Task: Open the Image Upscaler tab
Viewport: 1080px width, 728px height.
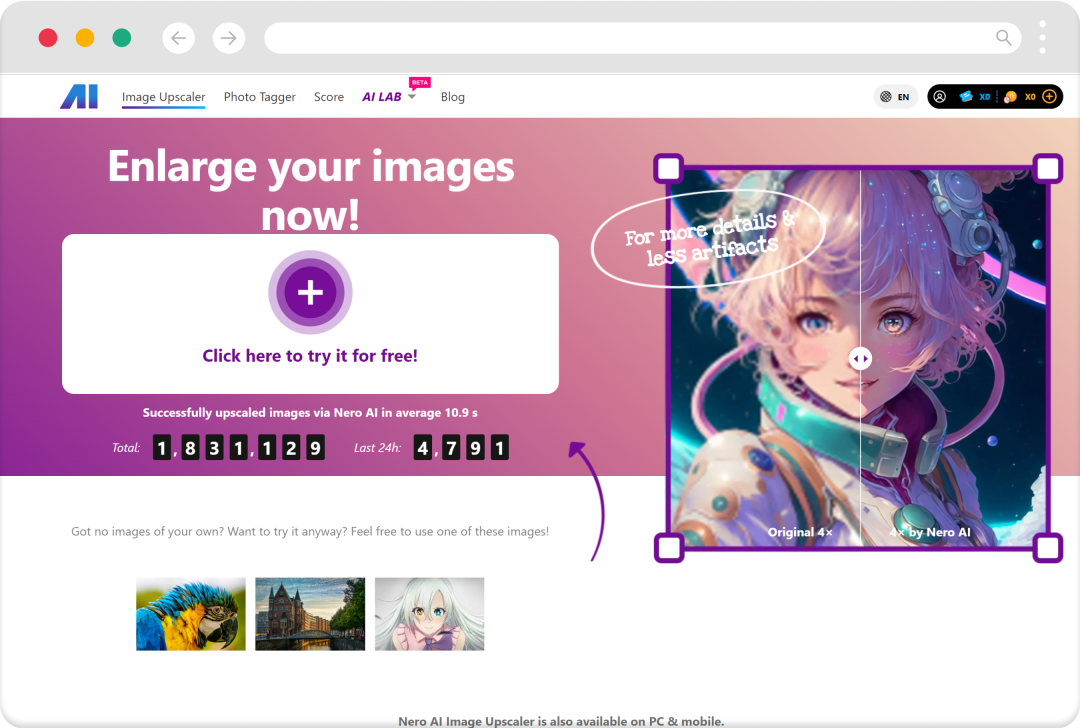Action: (x=163, y=97)
